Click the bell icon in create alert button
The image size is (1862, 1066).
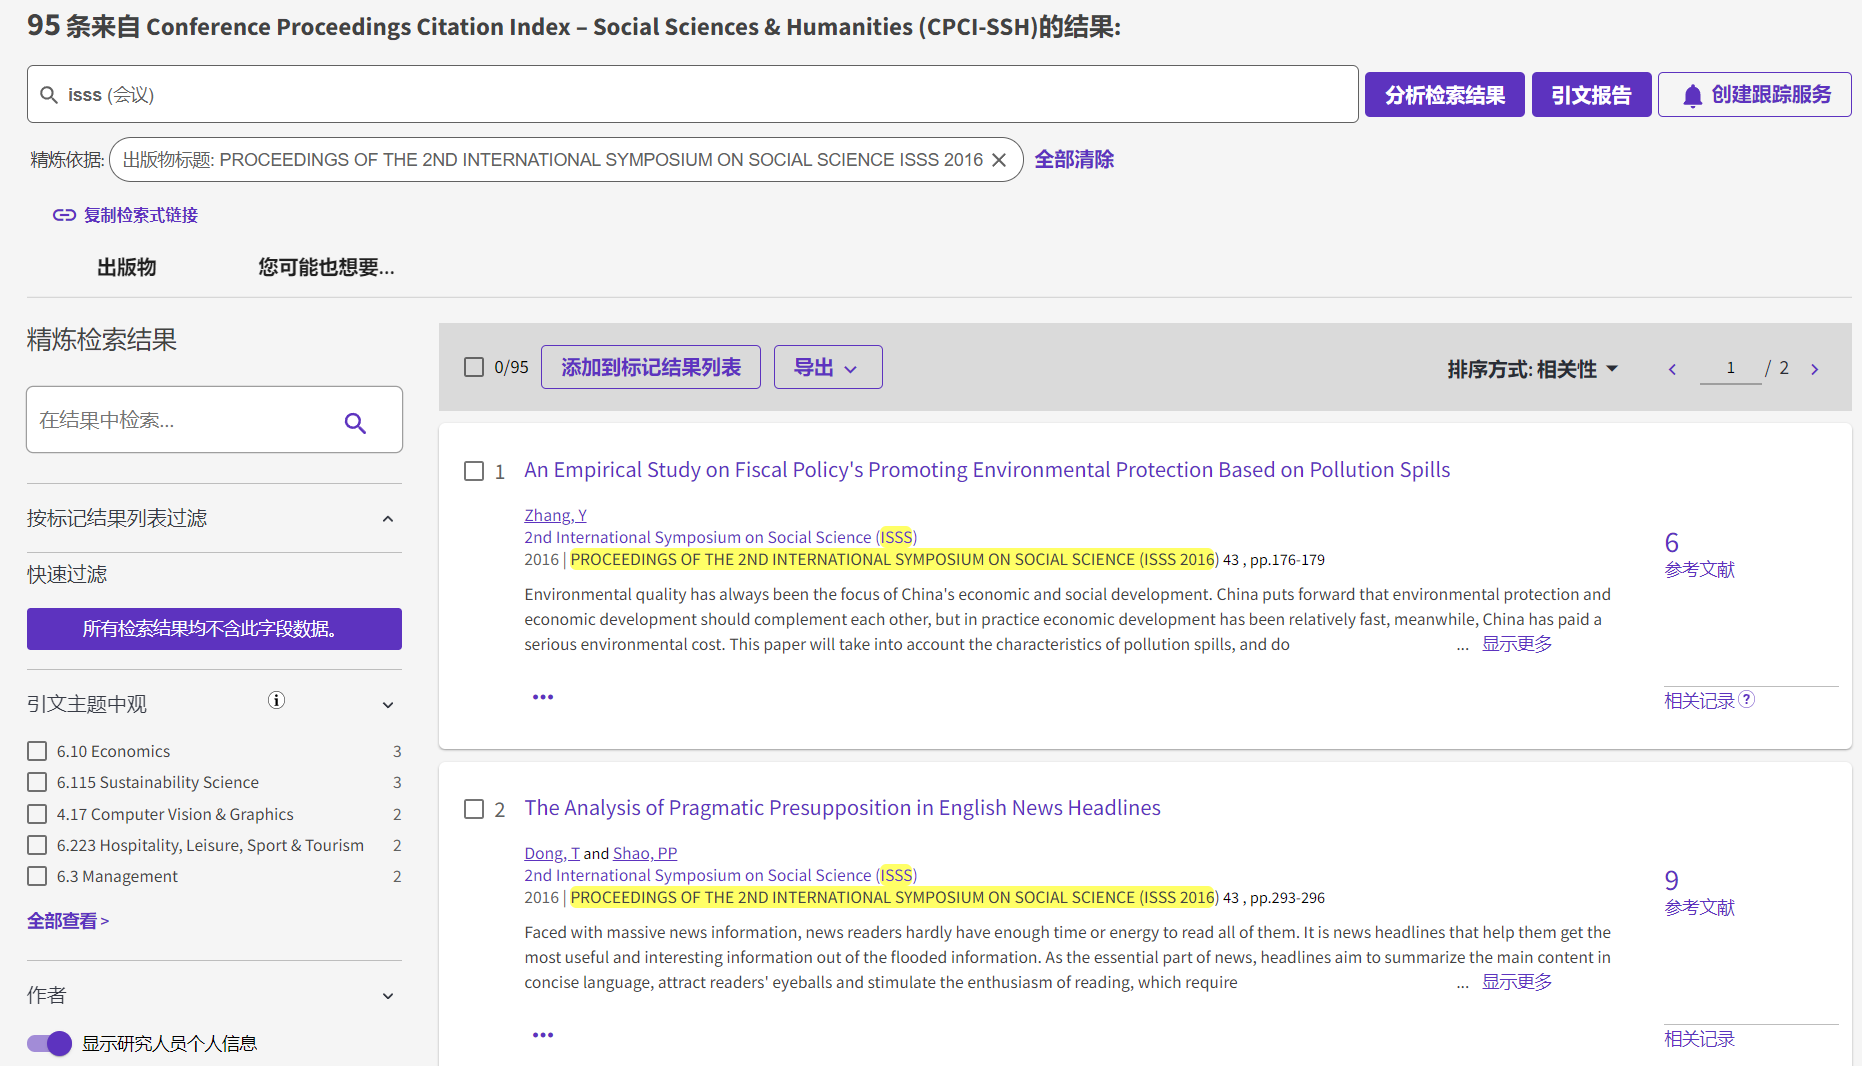1692,96
